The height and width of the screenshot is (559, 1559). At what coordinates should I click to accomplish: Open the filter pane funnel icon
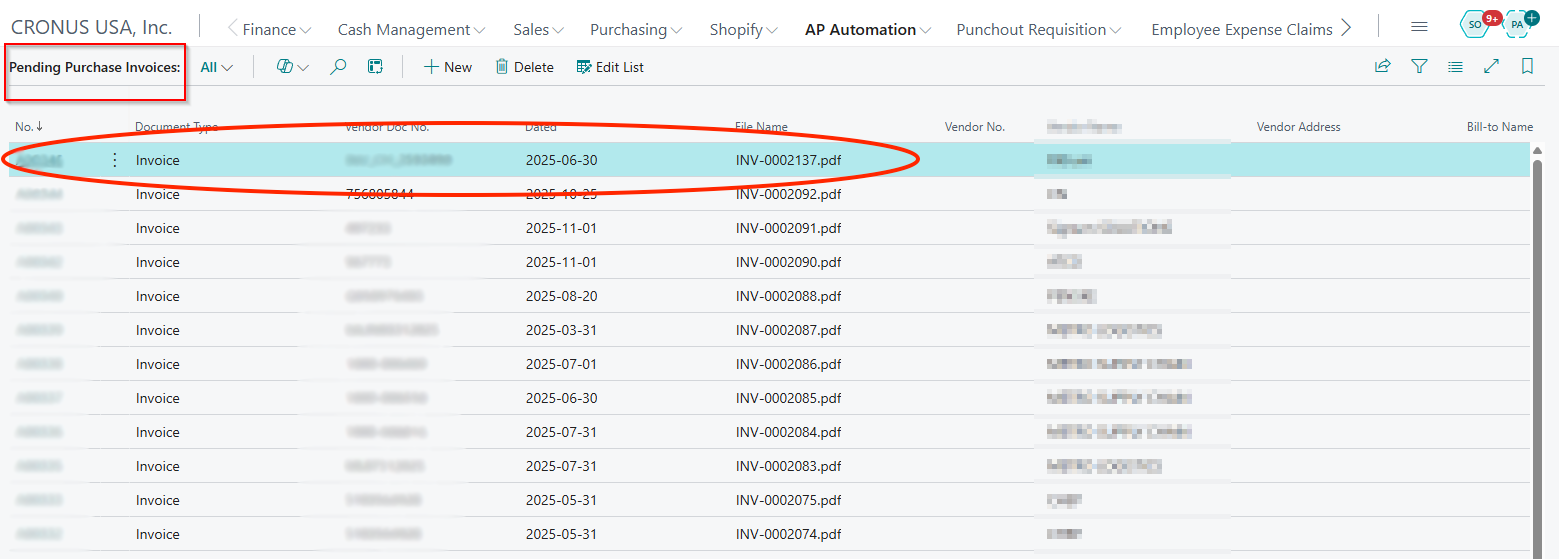pyautogui.click(x=1418, y=67)
